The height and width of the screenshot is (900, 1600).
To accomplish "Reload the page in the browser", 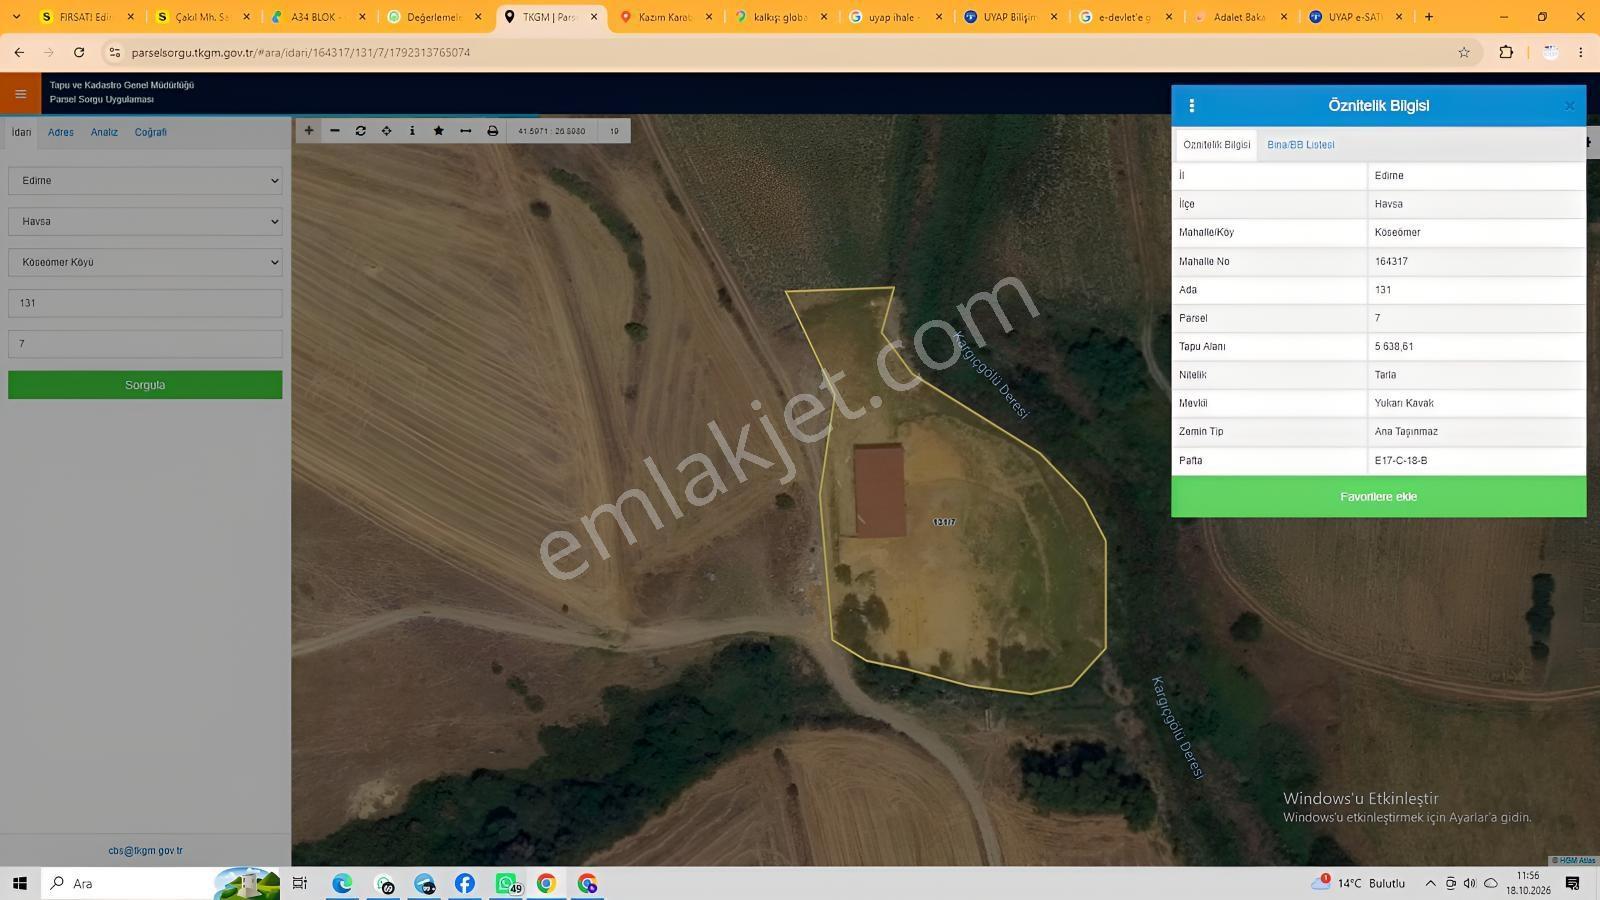I will [79, 52].
